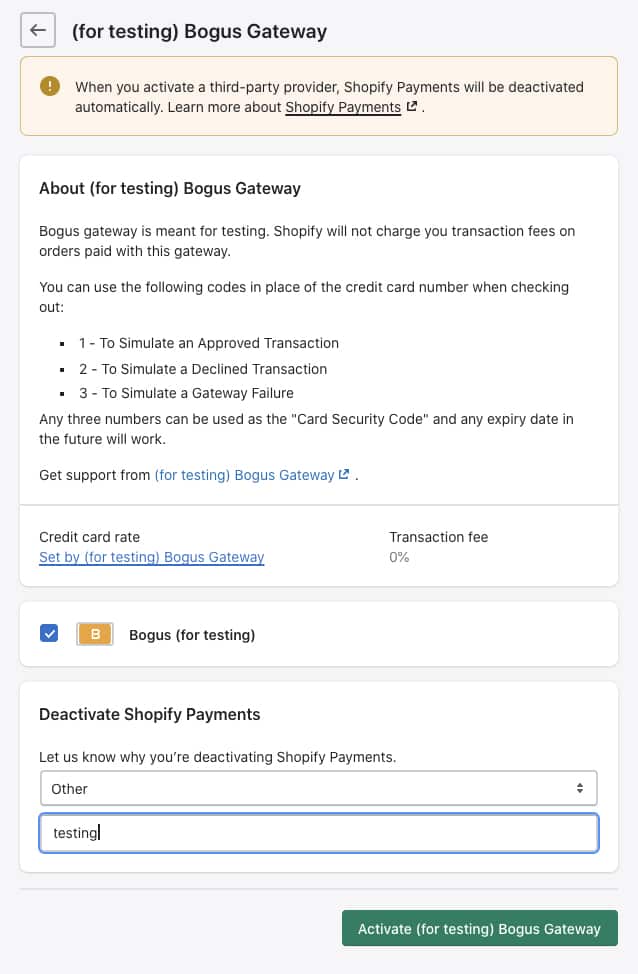Click the Simulate an Approved Transaction list item

pos(209,343)
